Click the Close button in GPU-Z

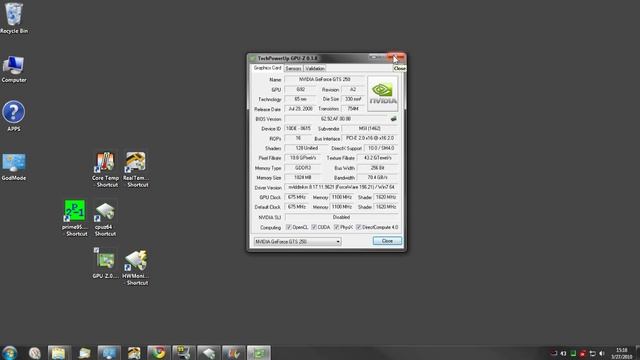pos(387,241)
